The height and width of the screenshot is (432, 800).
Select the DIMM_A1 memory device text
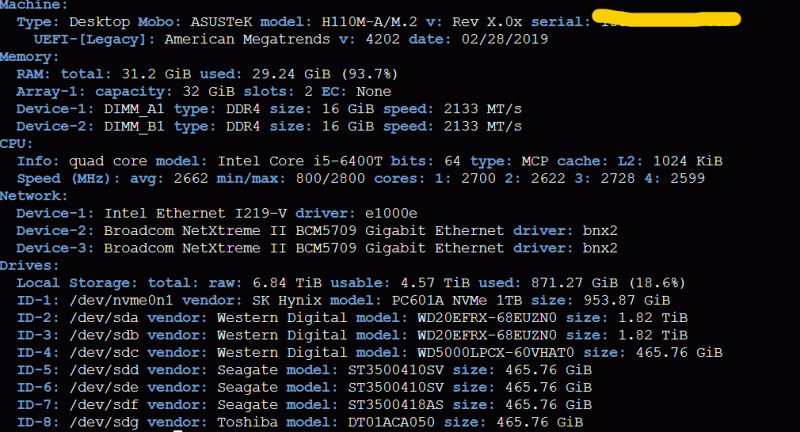coord(134,109)
